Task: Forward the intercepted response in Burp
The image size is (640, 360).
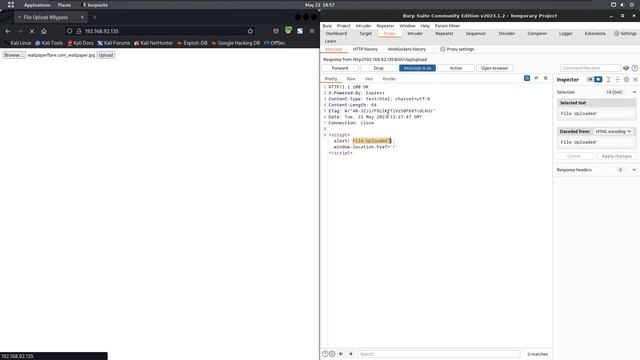Action: point(340,68)
